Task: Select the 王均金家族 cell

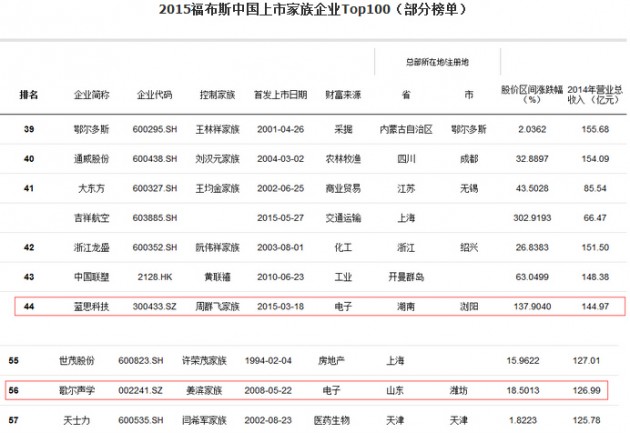Action: pos(217,188)
